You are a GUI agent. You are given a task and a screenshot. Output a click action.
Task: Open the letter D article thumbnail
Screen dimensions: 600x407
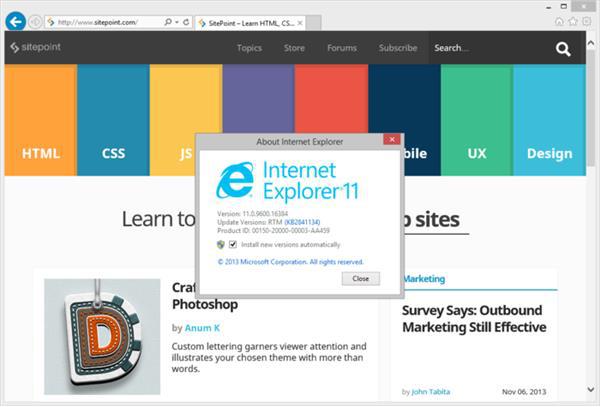point(102,337)
